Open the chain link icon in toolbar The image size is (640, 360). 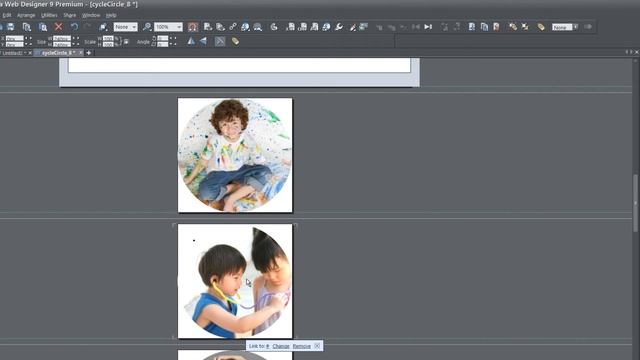click(x=233, y=27)
